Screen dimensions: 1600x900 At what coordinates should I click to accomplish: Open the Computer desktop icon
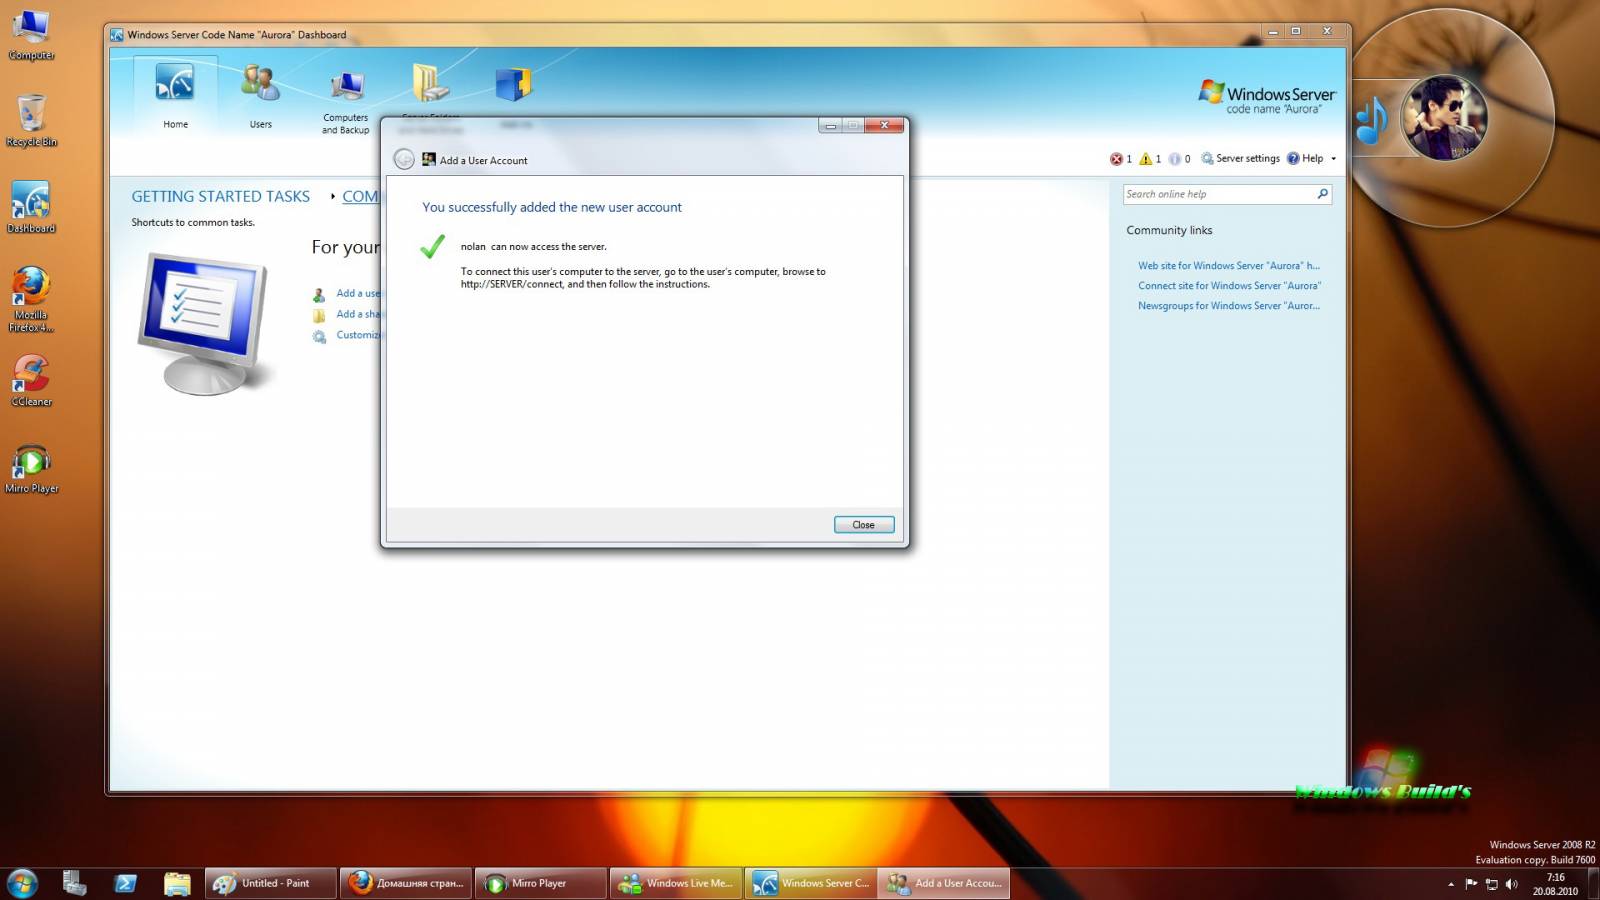pyautogui.click(x=31, y=35)
